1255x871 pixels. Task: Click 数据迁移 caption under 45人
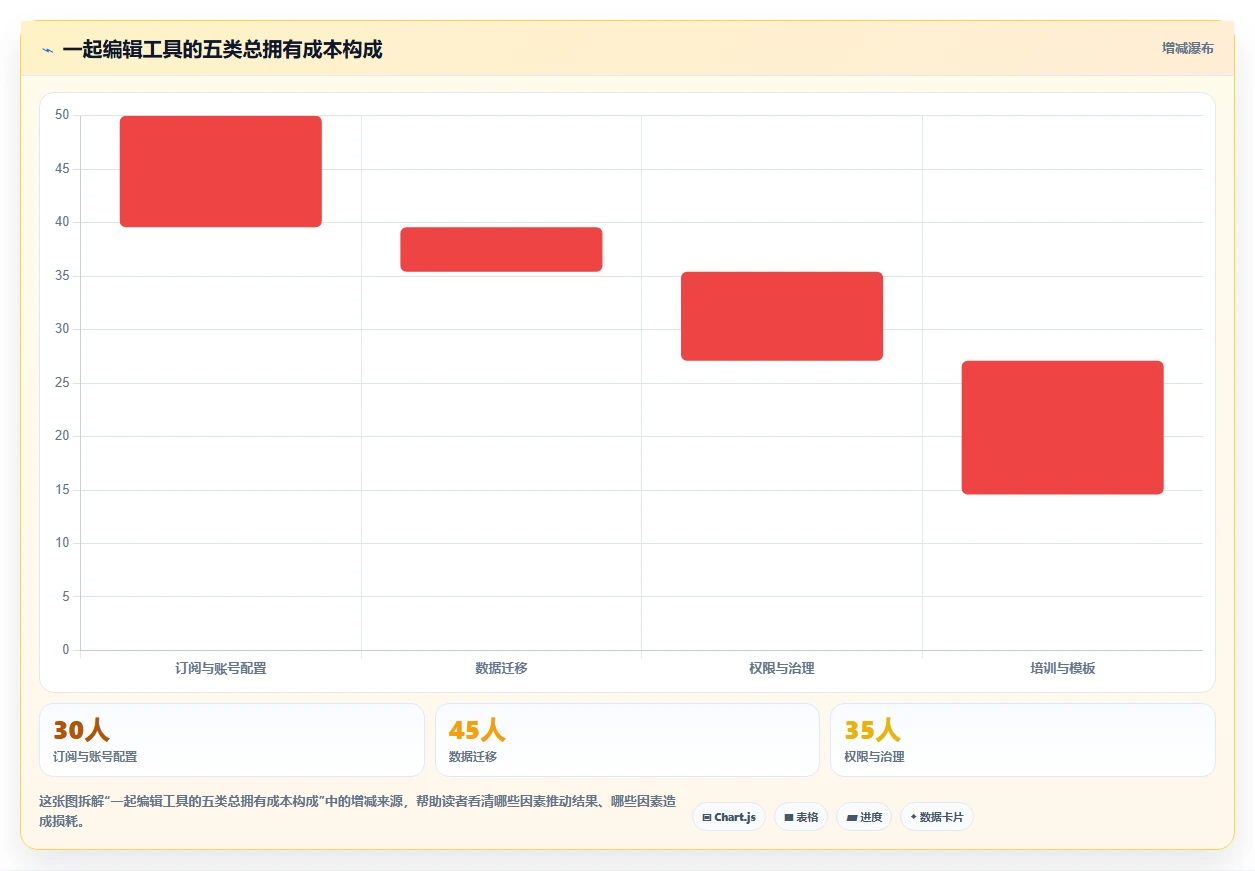473,757
